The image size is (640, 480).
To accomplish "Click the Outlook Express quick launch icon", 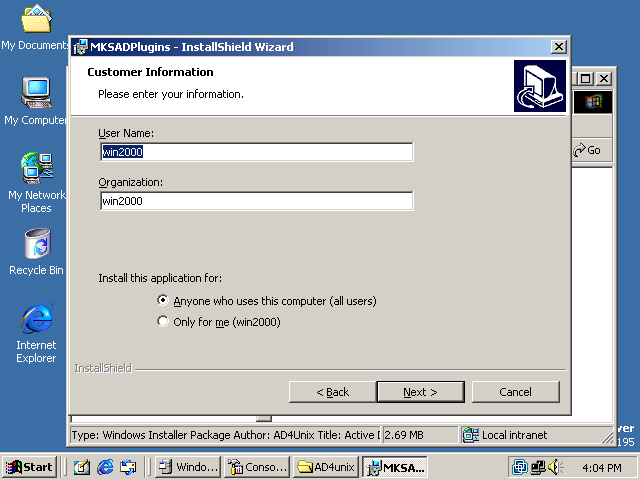I will [128, 467].
